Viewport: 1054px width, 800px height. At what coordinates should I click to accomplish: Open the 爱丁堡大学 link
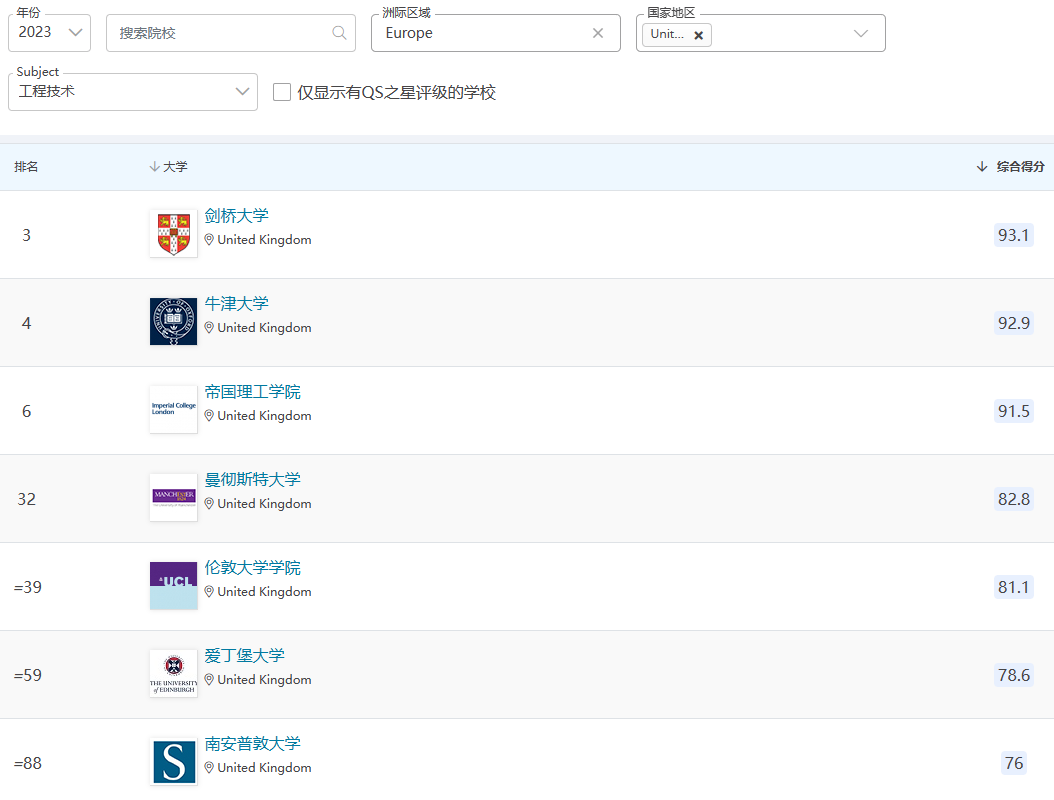[x=245, y=656]
